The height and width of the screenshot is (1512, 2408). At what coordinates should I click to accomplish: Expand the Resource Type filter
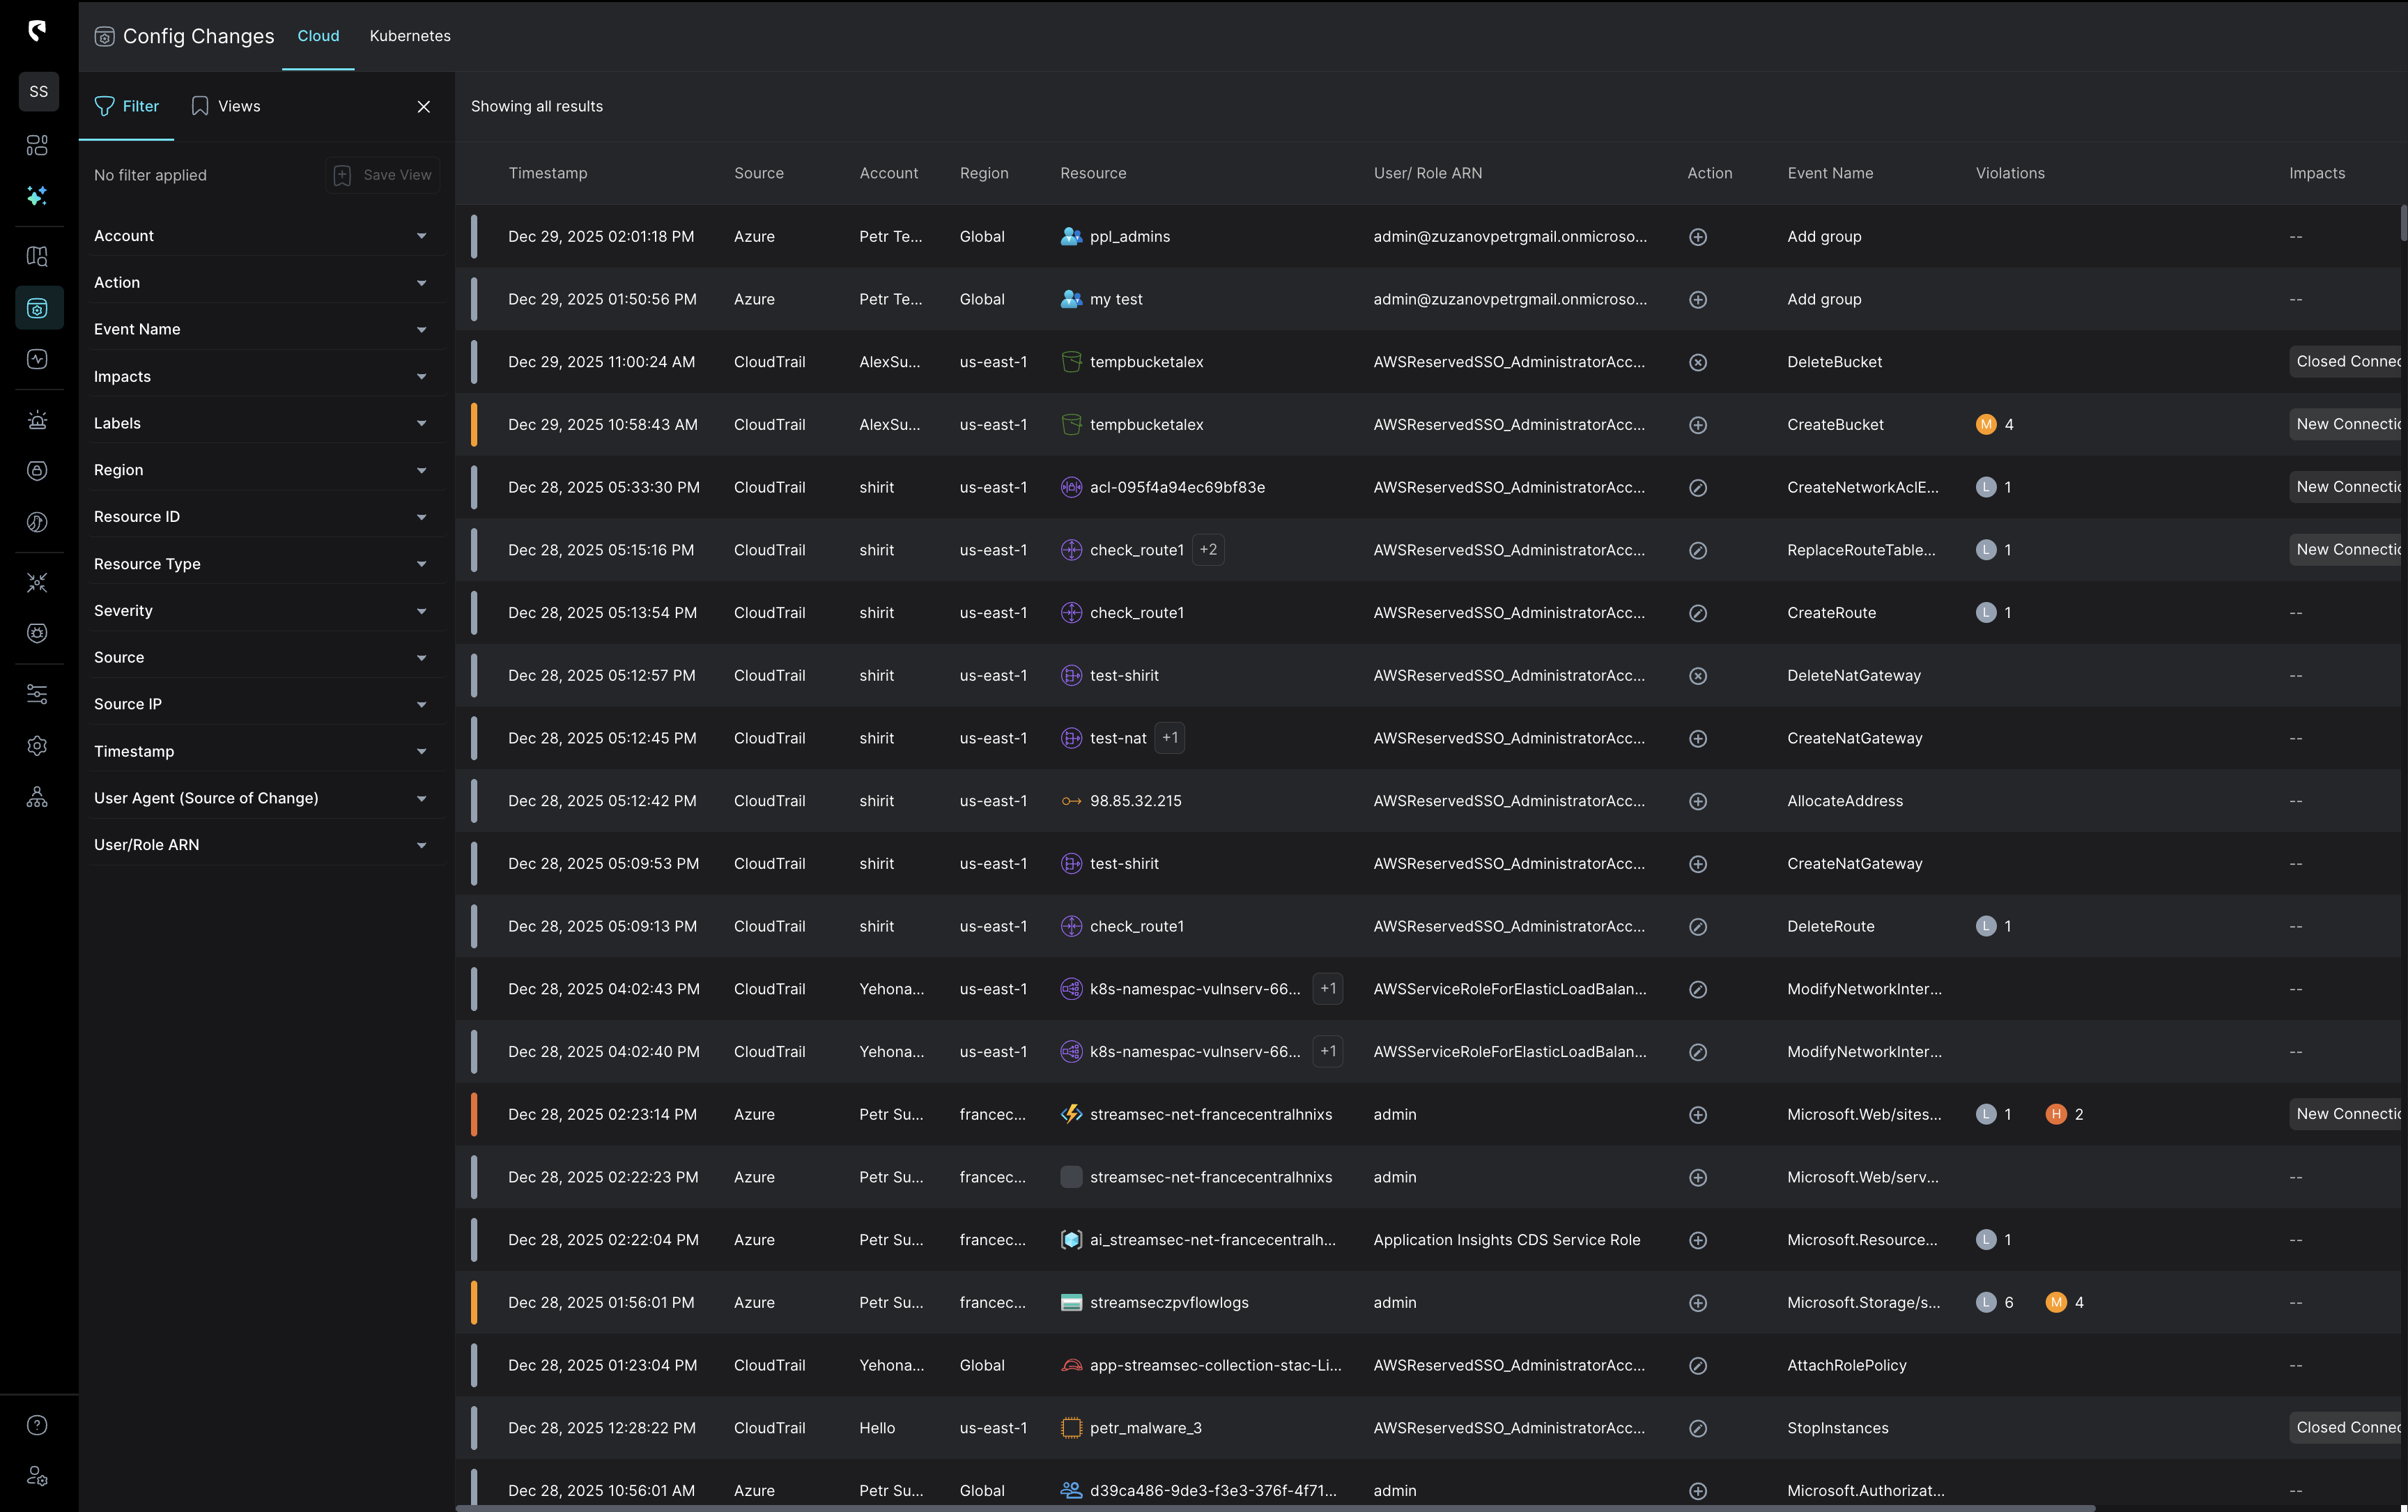tap(421, 564)
